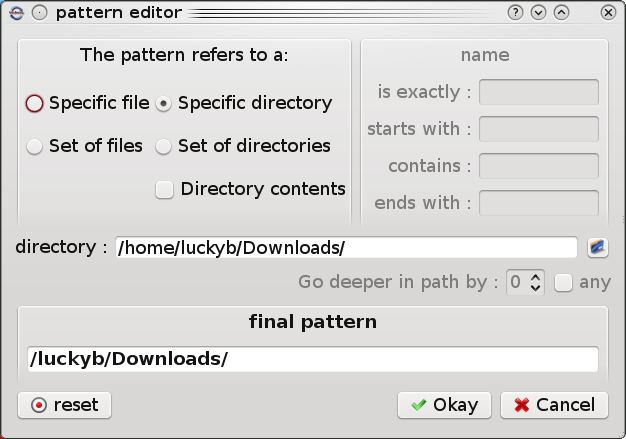Click the final pattern text field

(x=313, y=359)
